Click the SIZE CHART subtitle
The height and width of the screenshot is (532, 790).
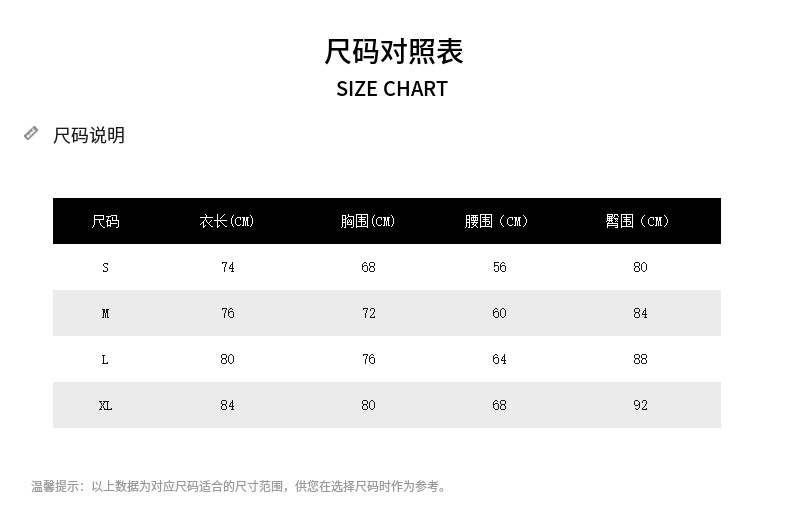coord(392,89)
